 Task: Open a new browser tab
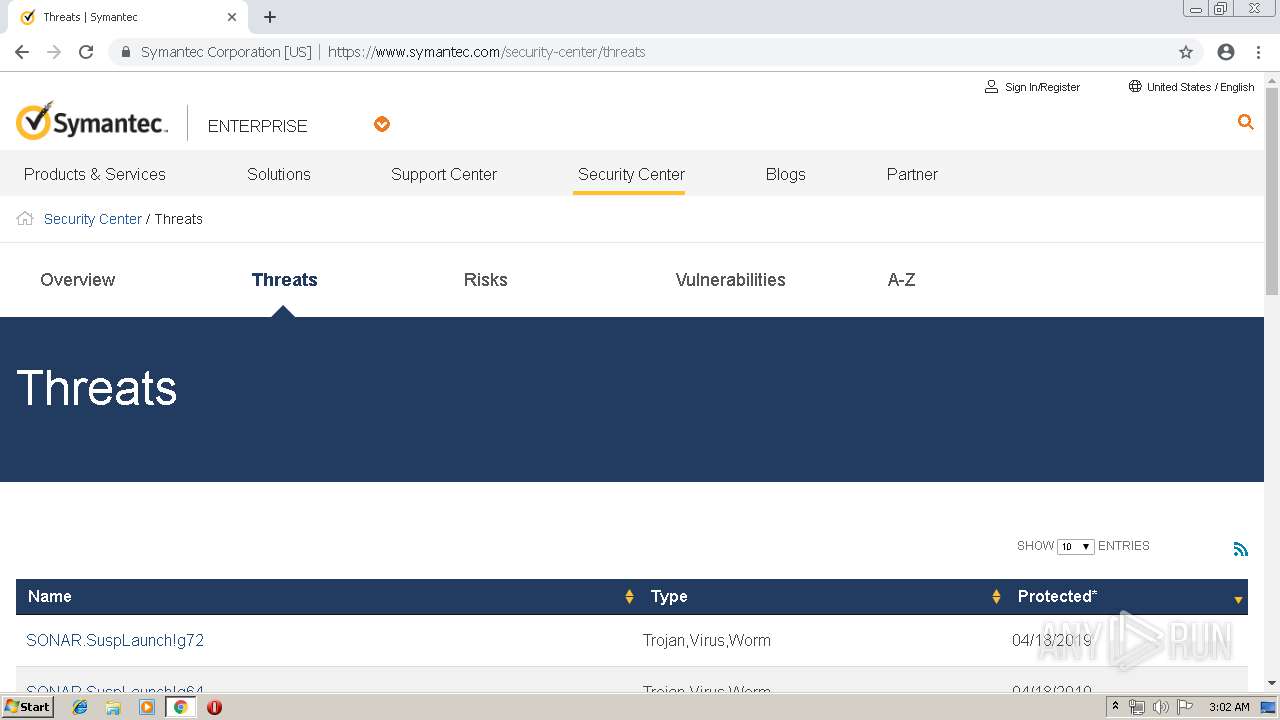click(x=270, y=17)
